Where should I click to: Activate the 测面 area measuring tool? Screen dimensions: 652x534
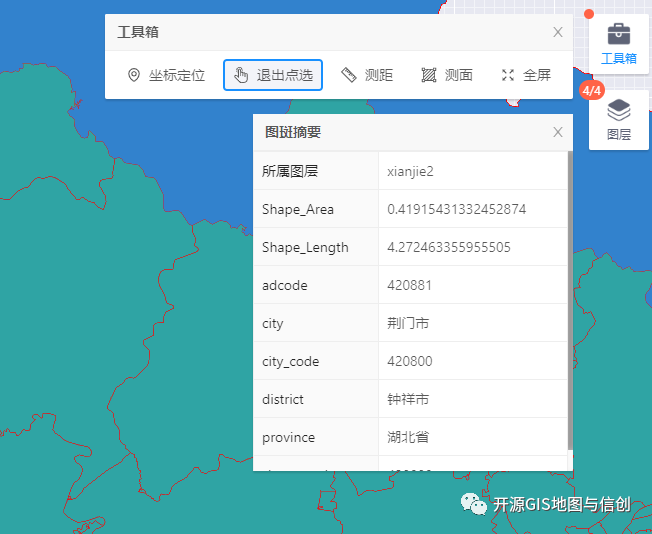pos(447,75)
